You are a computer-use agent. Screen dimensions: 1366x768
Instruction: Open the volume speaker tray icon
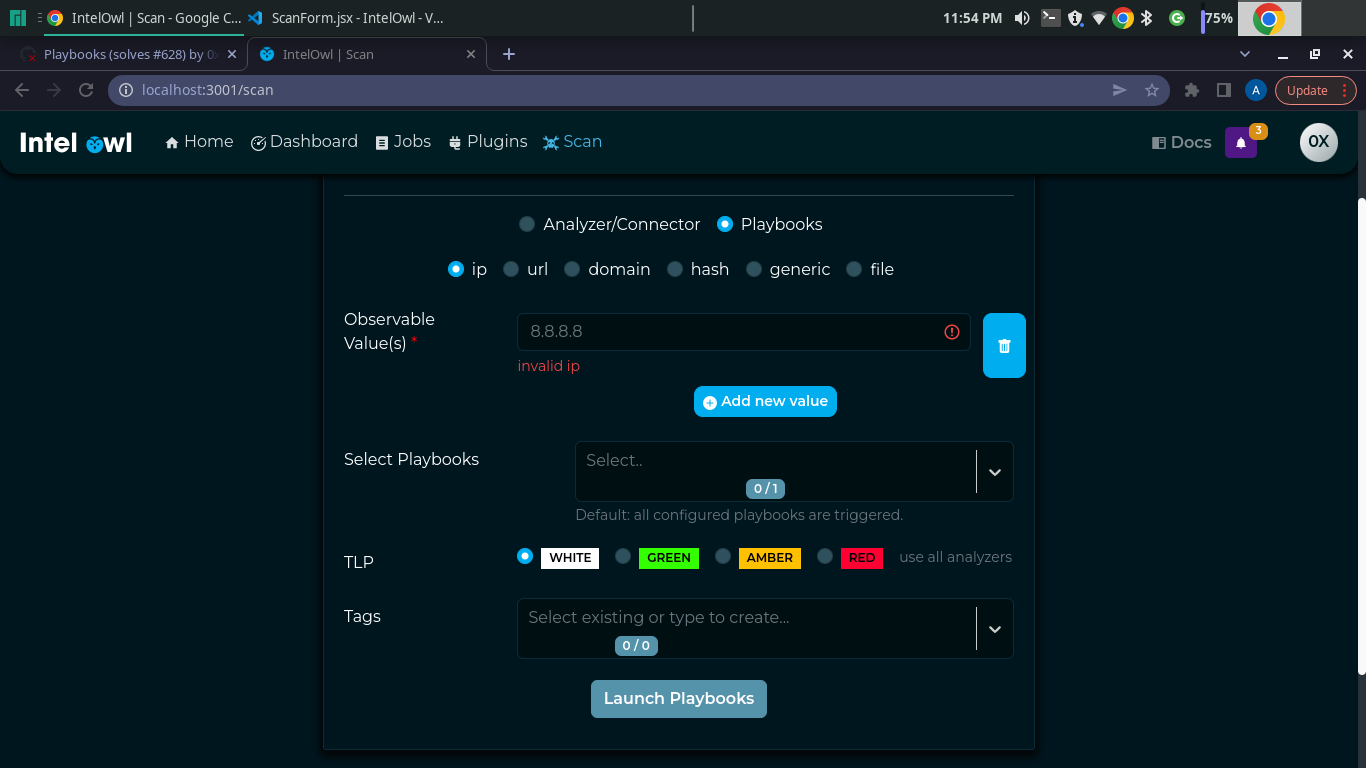pyautogui.click(x=1022, y=18)
